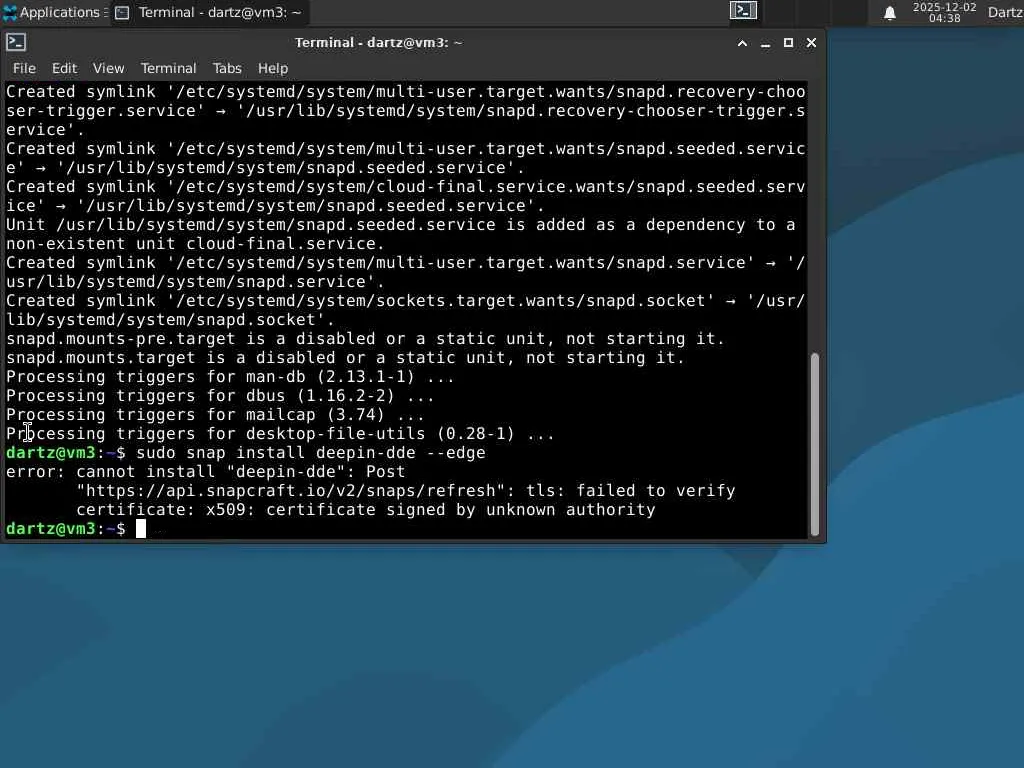The image size is (1024, 768).
Task: Open the Edit menu
Action: click(64, 68)
